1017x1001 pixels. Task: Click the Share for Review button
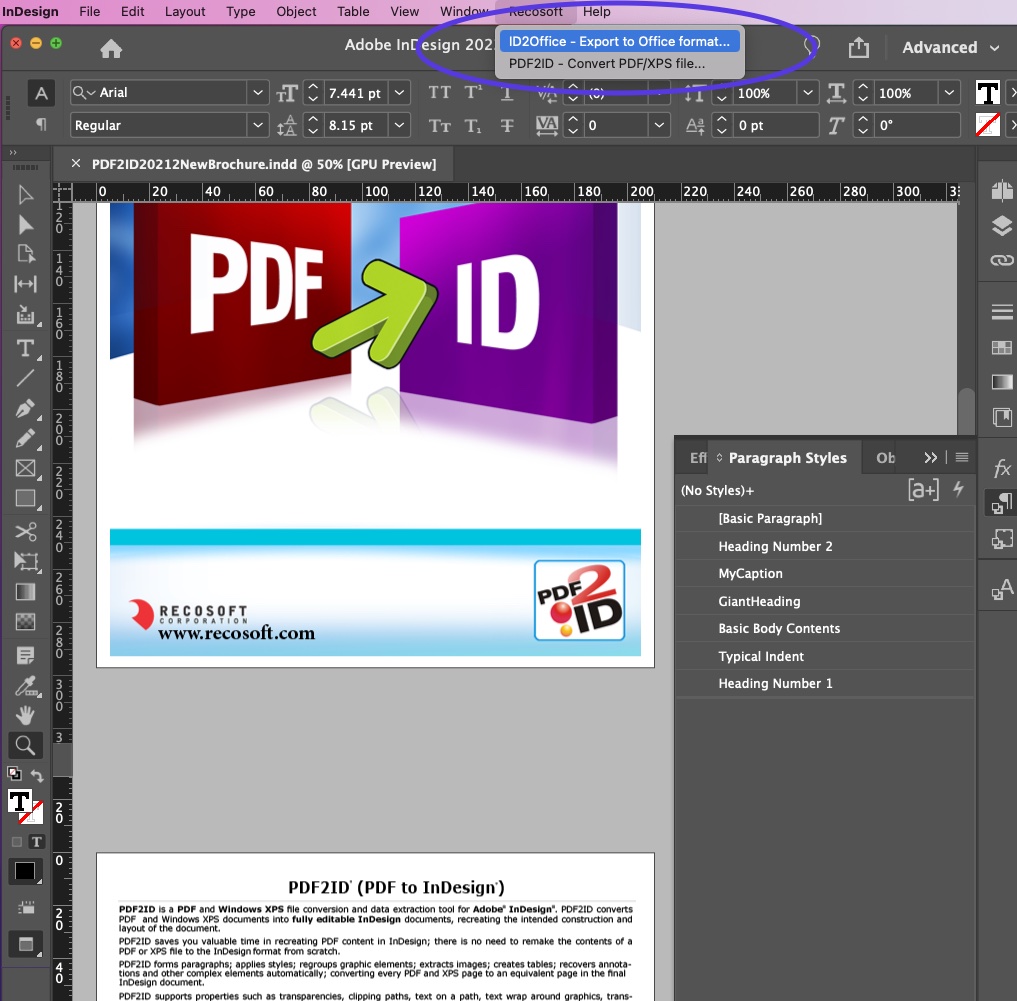tap(858, 47)
